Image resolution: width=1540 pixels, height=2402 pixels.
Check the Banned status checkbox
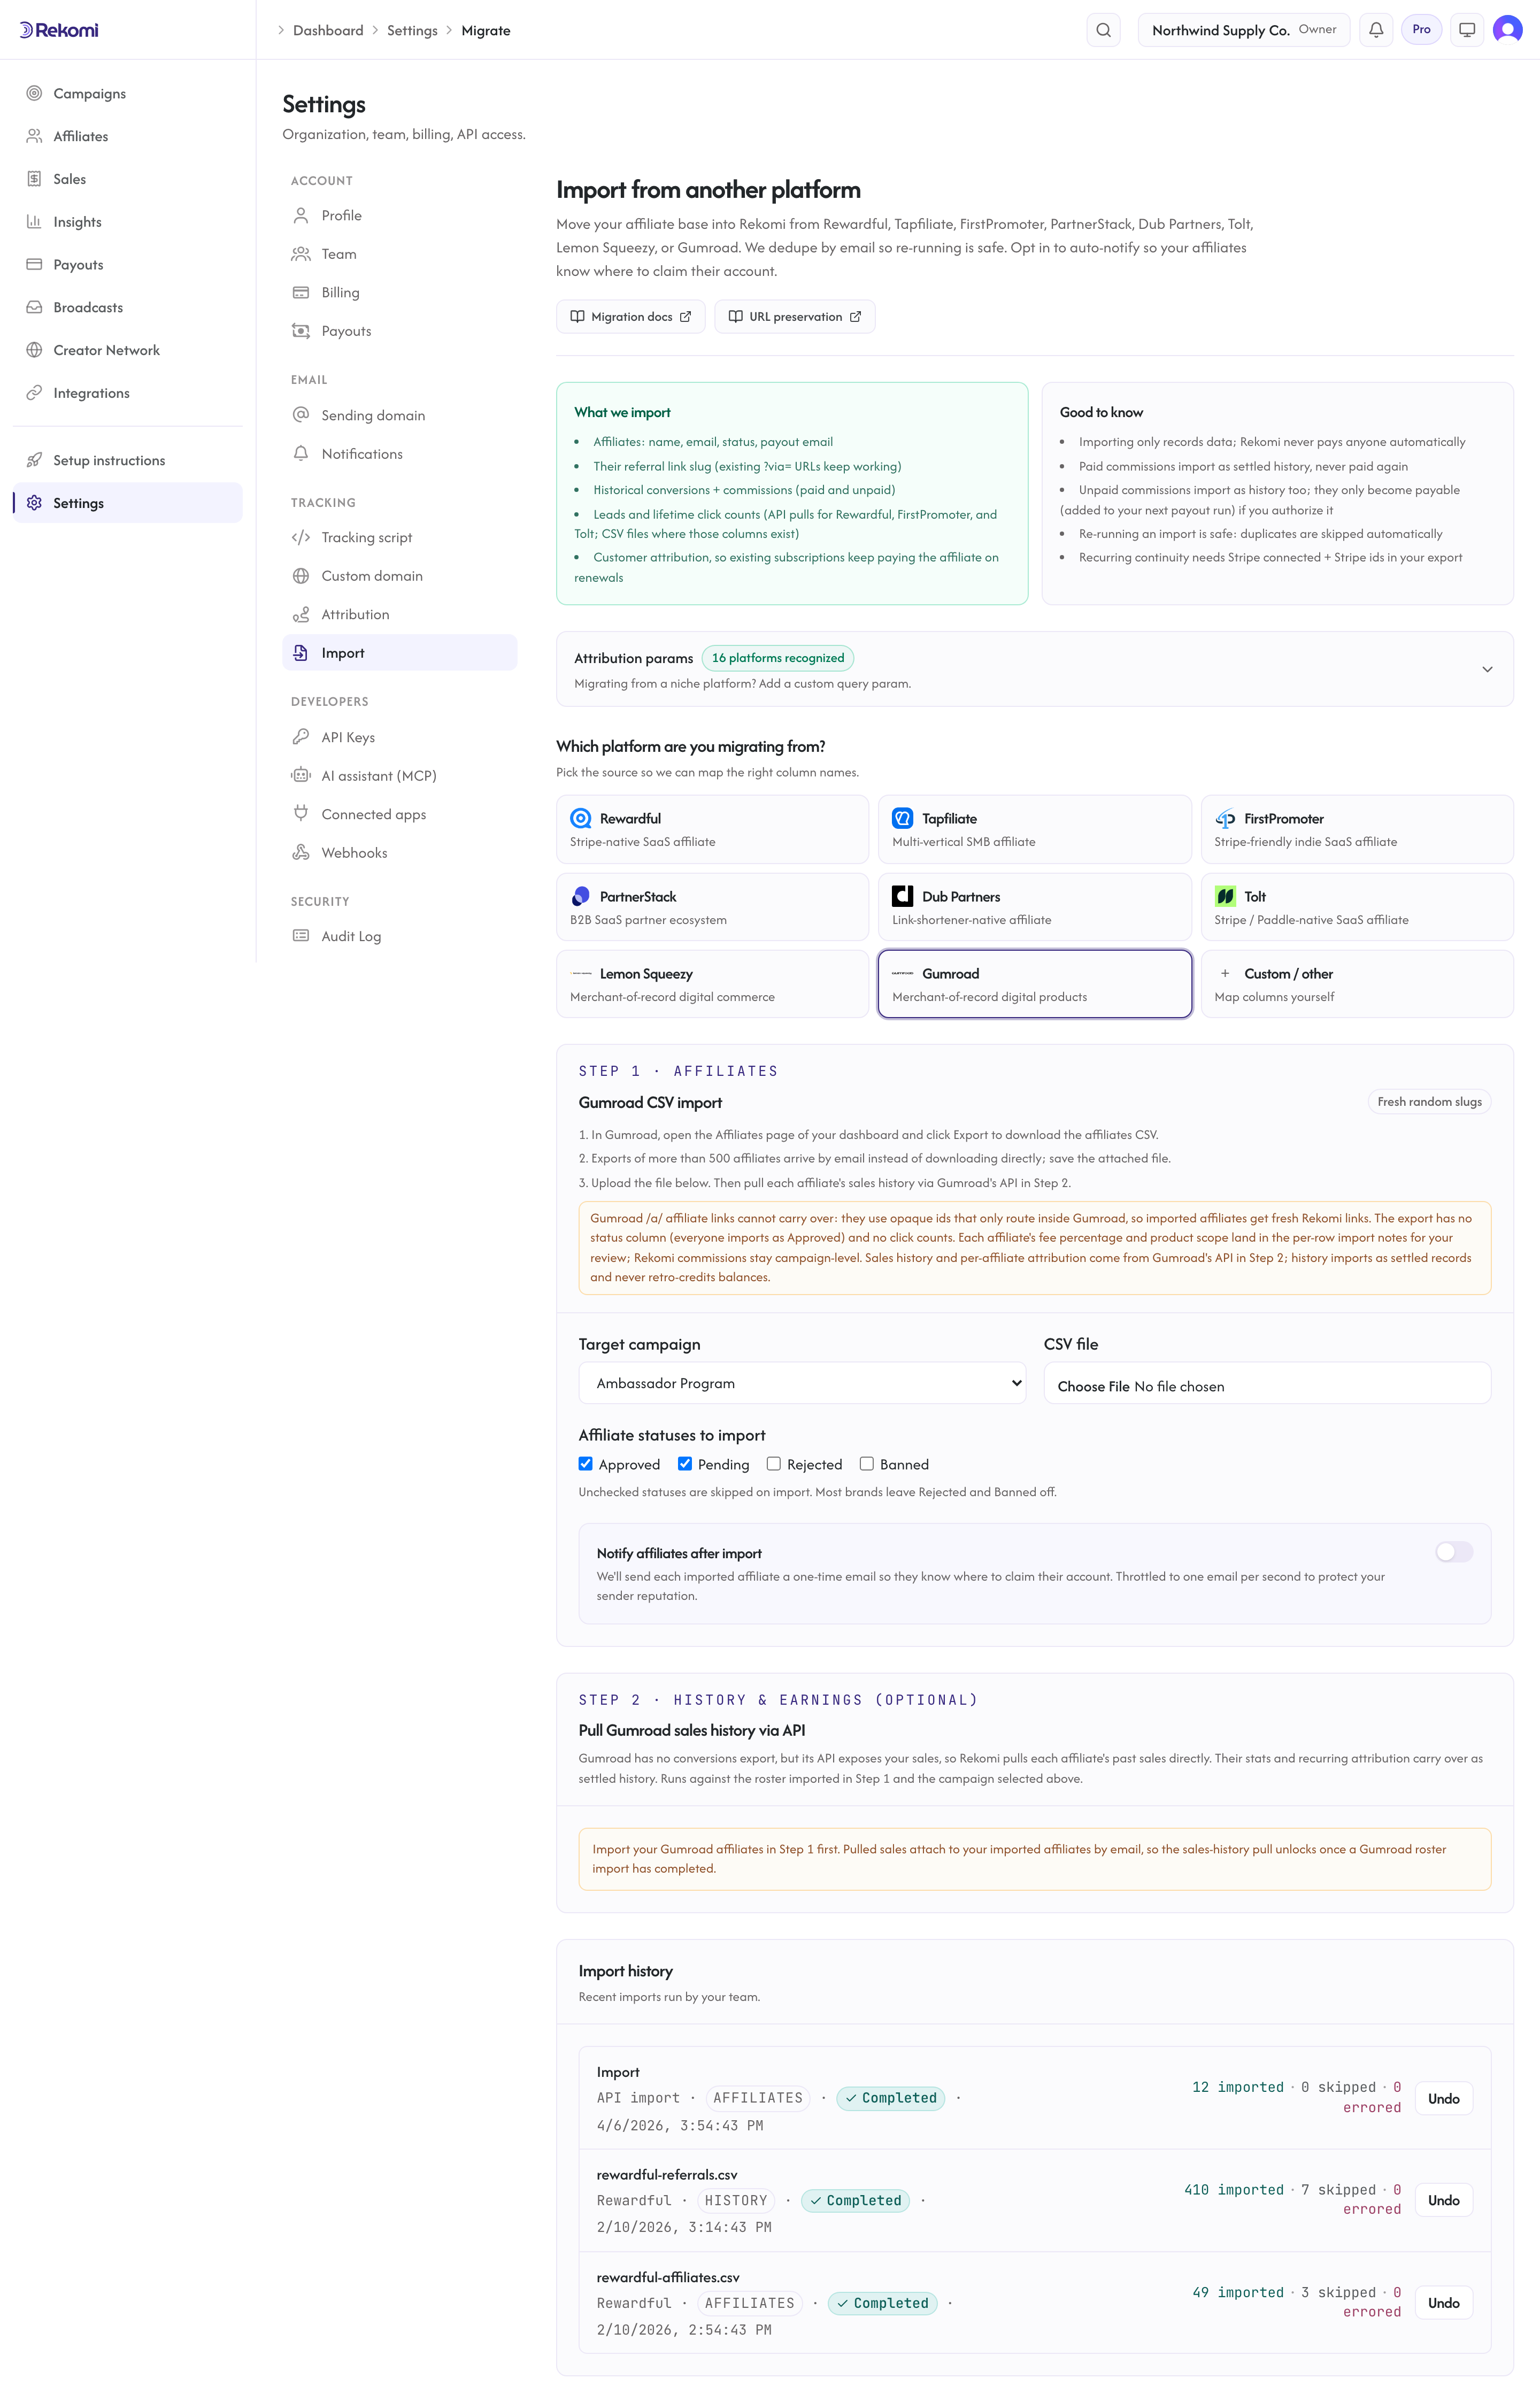[867, 1464]
